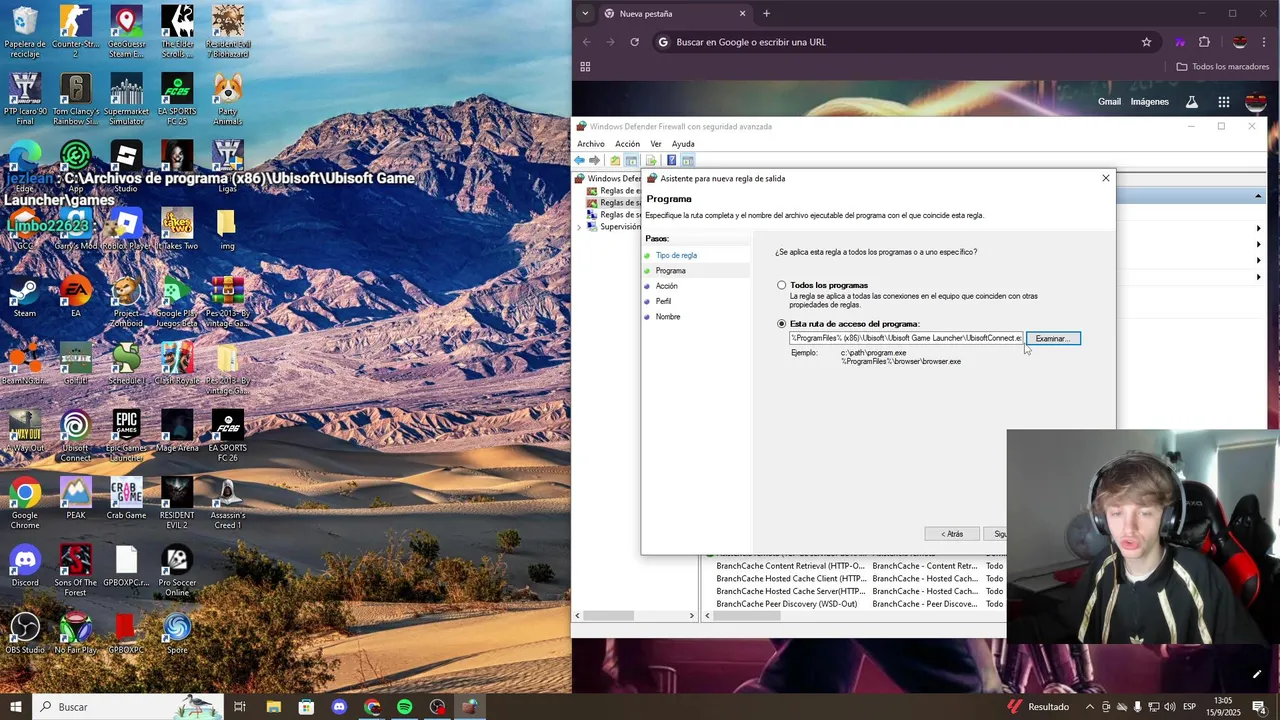Image resolution: width=1280 pixels, height=720 pixels.
Task: Open Project Zomboid desktop shortcut
Action: tap(126, 303)
